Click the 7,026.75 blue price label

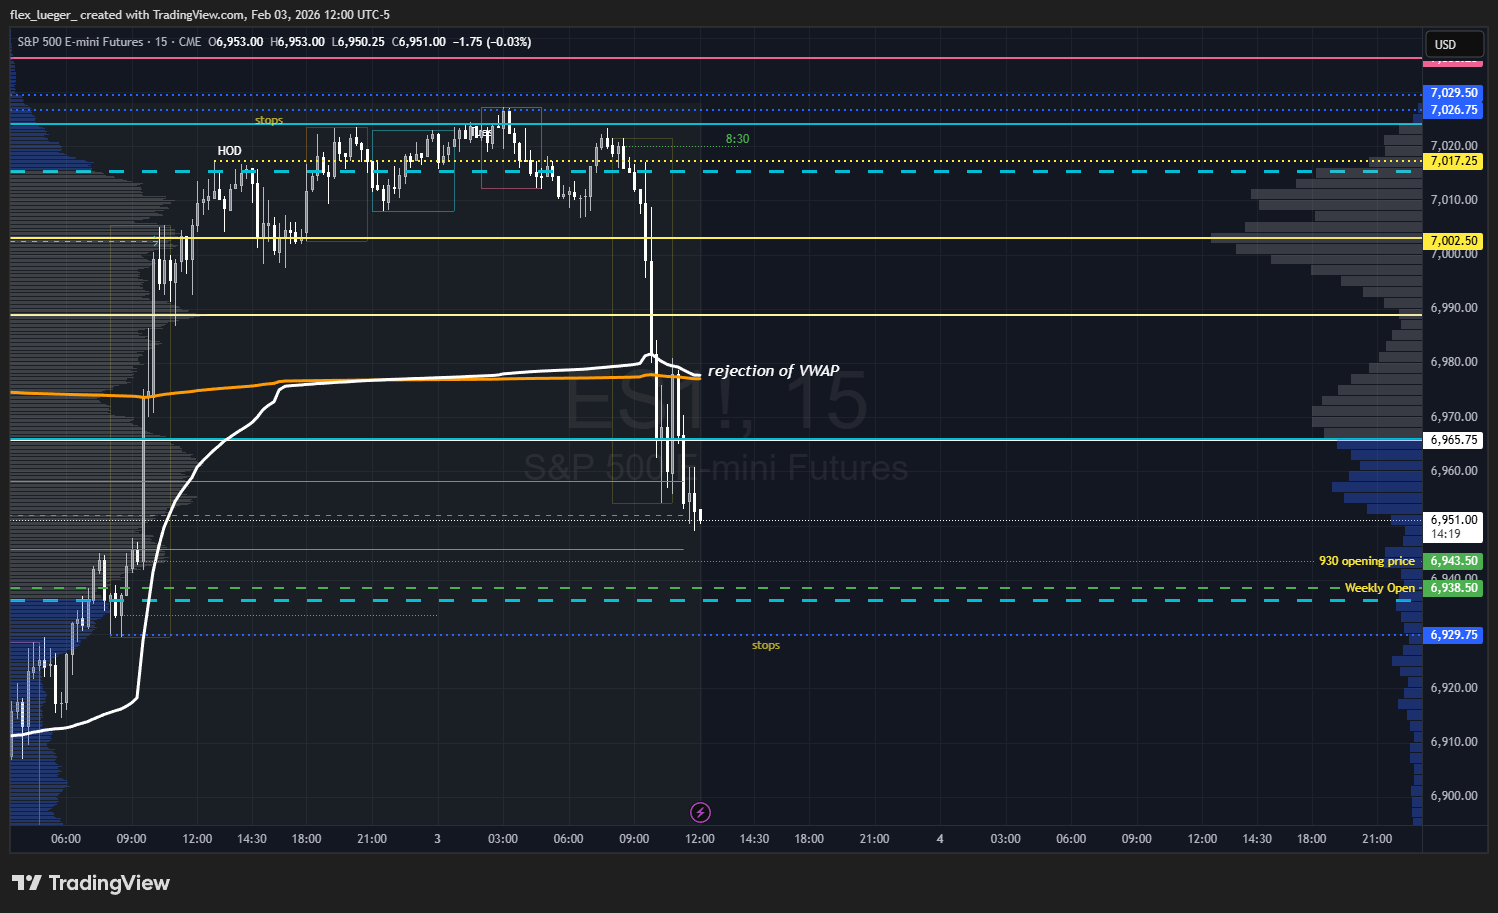[x=1453, y=110]
